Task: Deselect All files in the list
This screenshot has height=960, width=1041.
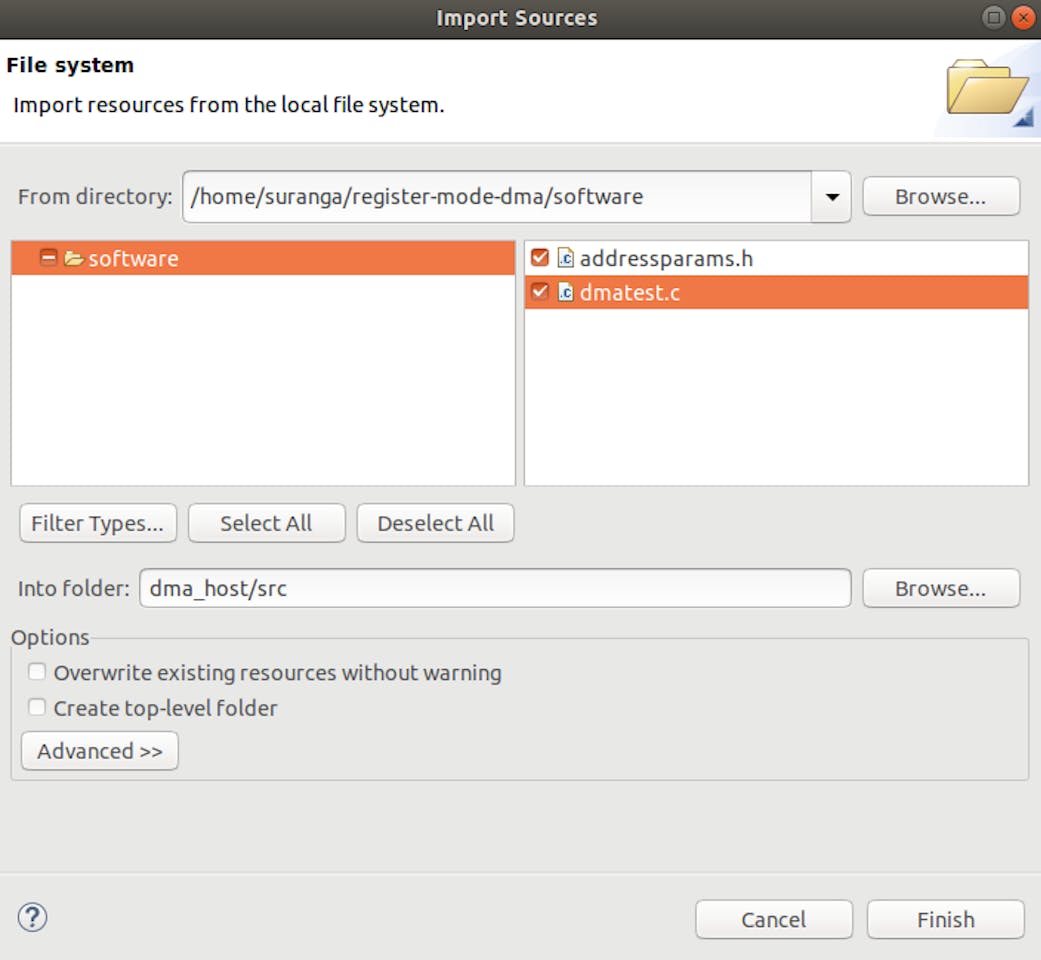Action: pos(435,523)
